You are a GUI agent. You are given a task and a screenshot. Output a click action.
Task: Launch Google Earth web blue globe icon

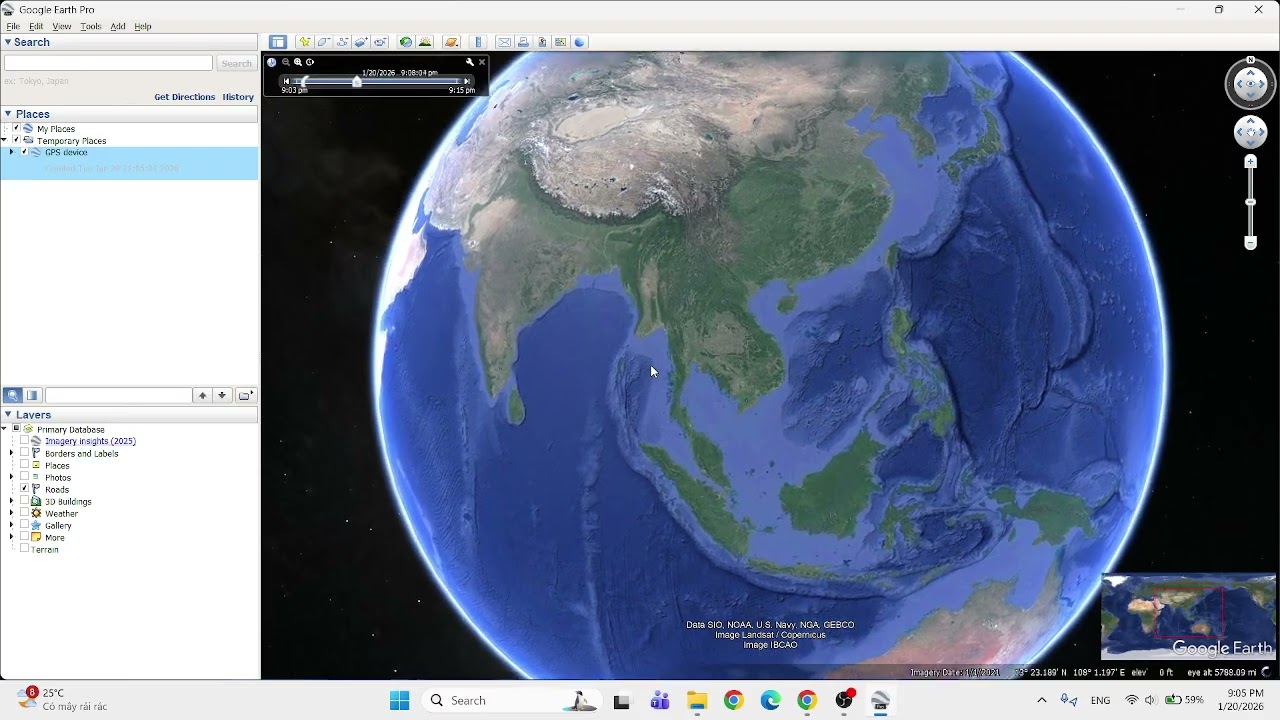[x=579, y=42]
